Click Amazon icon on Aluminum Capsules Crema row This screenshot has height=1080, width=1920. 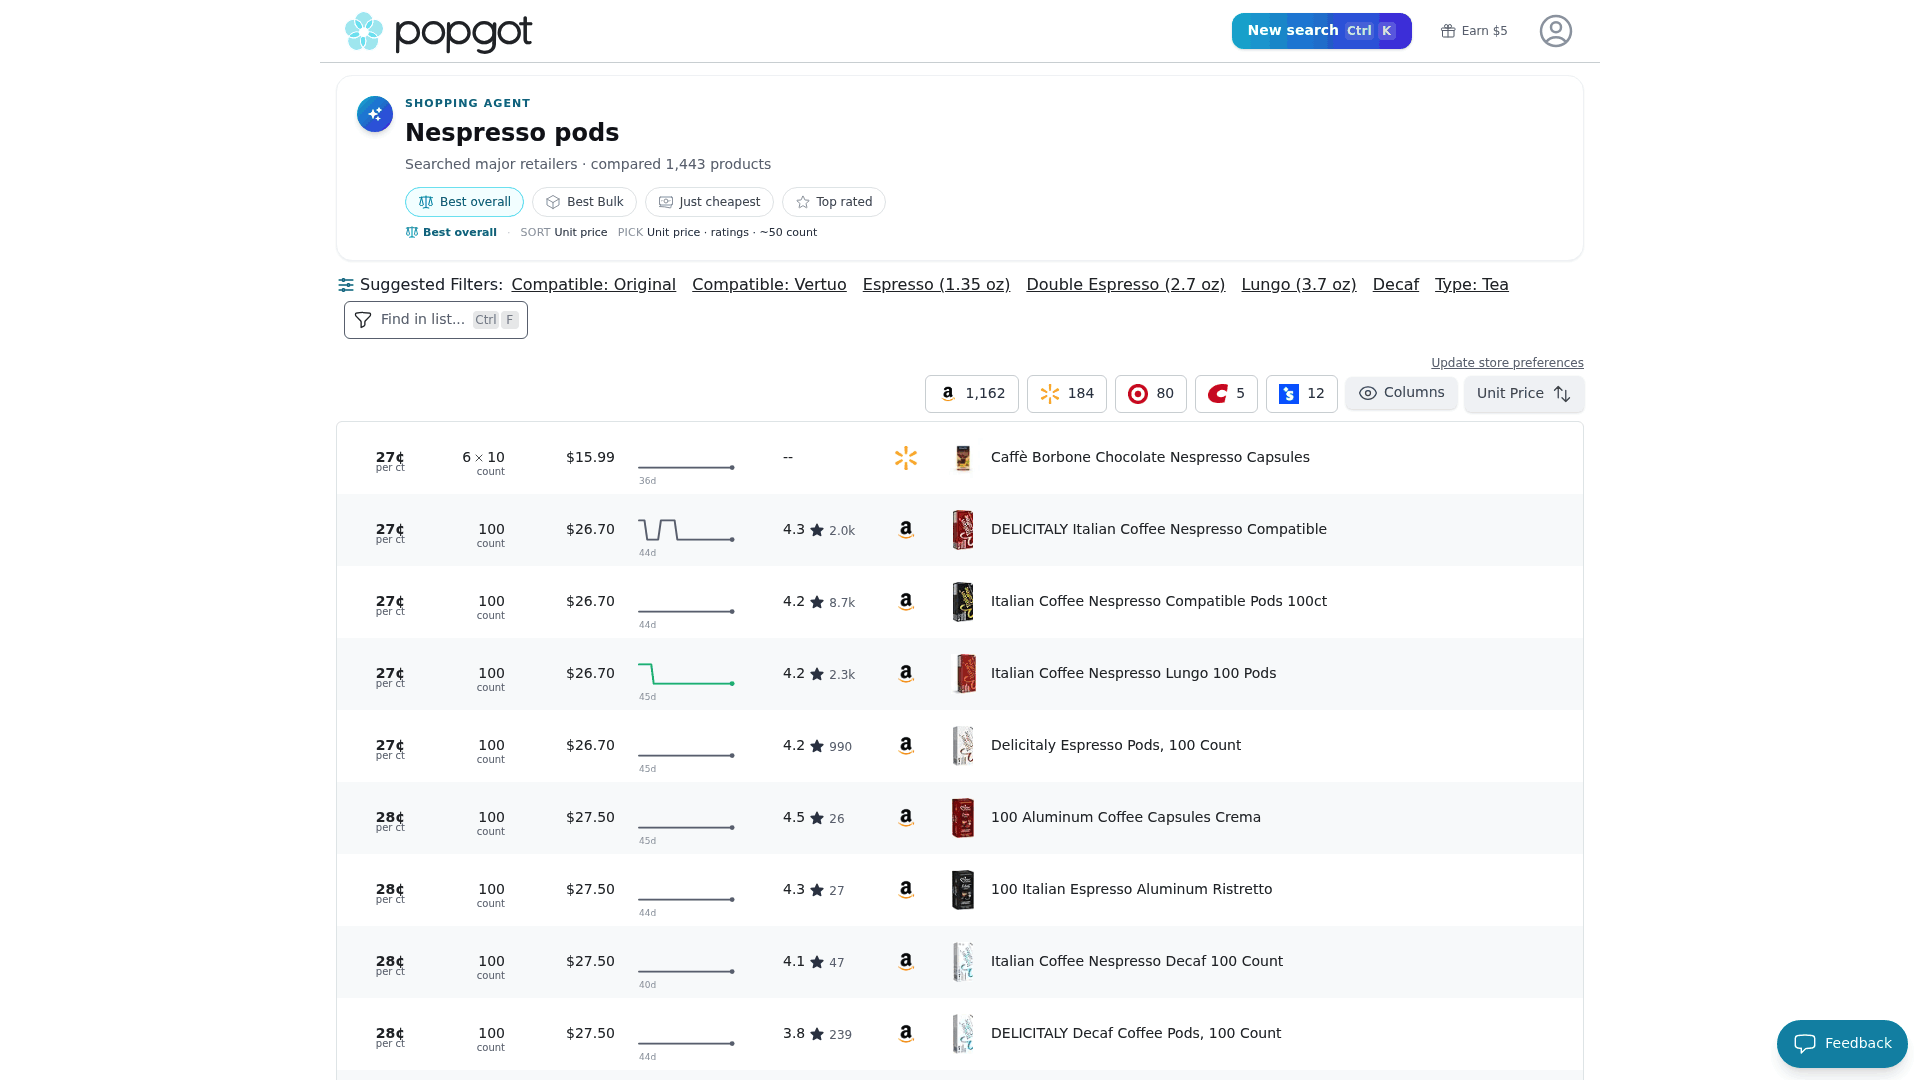coord(906,818)
